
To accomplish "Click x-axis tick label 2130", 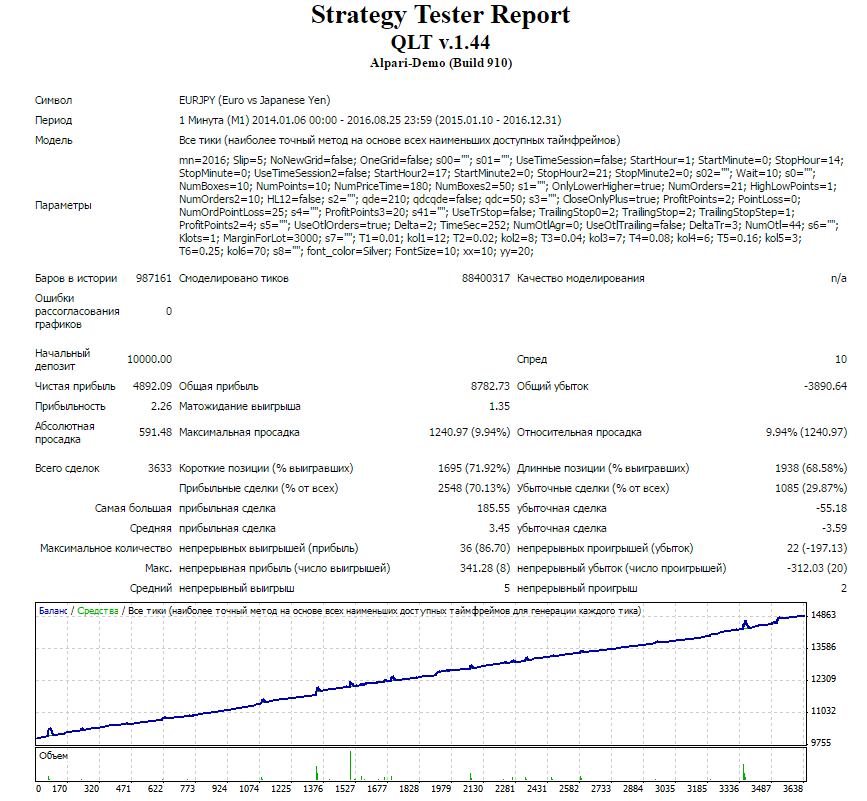I will pyautogui.click(x=473, y=788).
